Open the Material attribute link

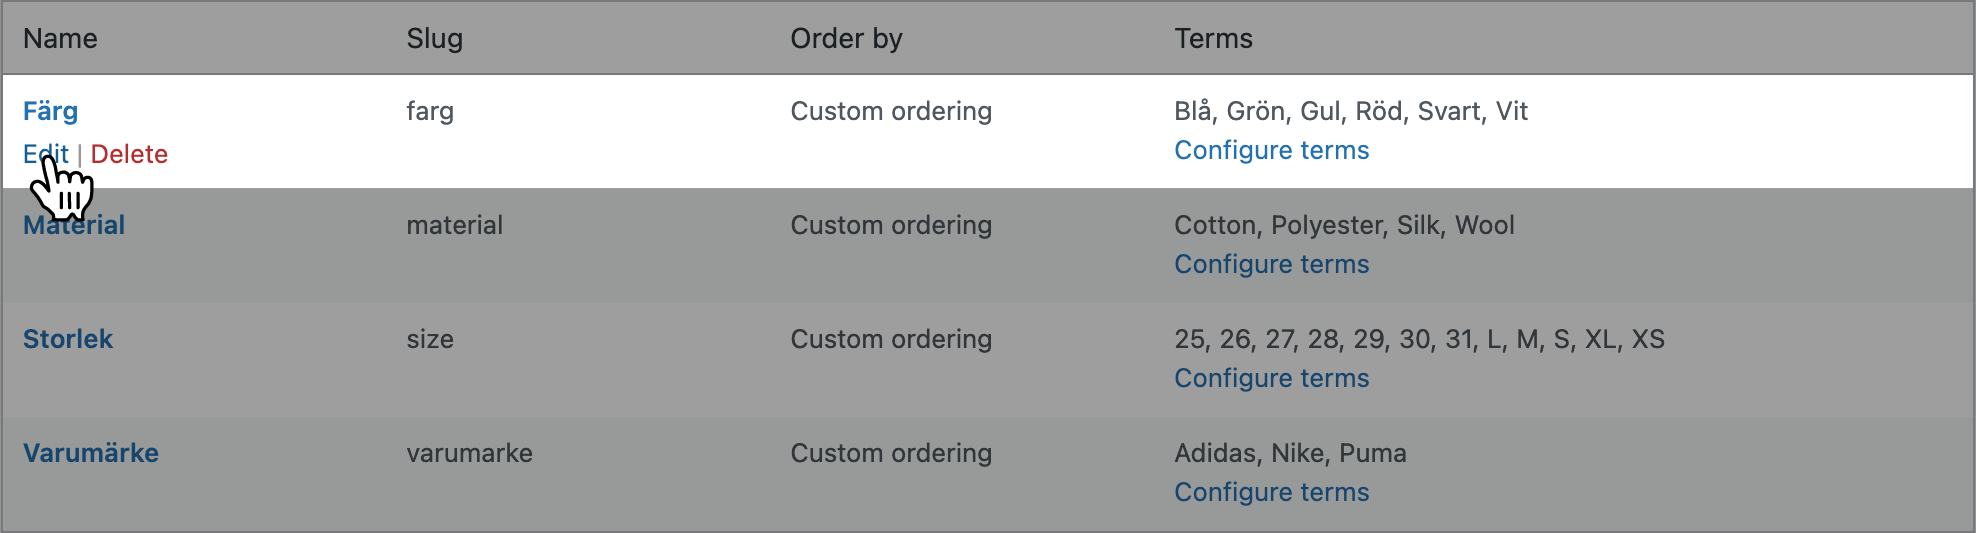click(74, 225)
